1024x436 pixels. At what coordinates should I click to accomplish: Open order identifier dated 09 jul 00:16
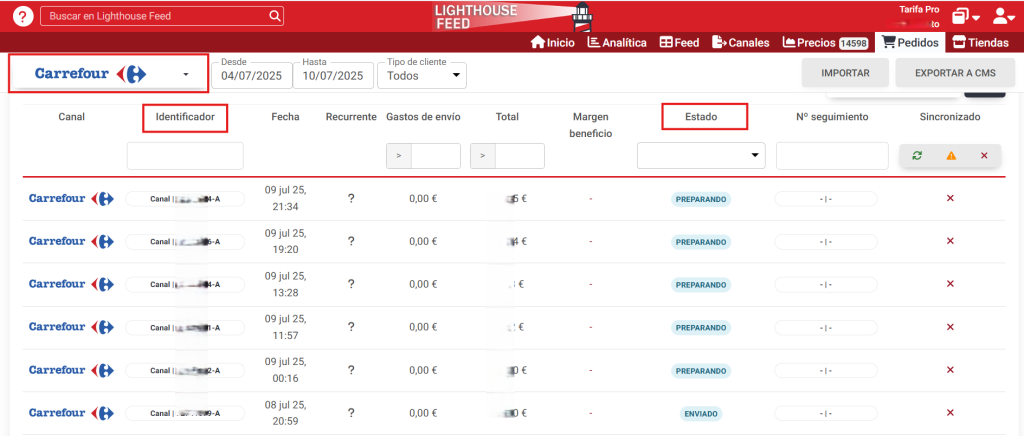[x=185, y=370]
